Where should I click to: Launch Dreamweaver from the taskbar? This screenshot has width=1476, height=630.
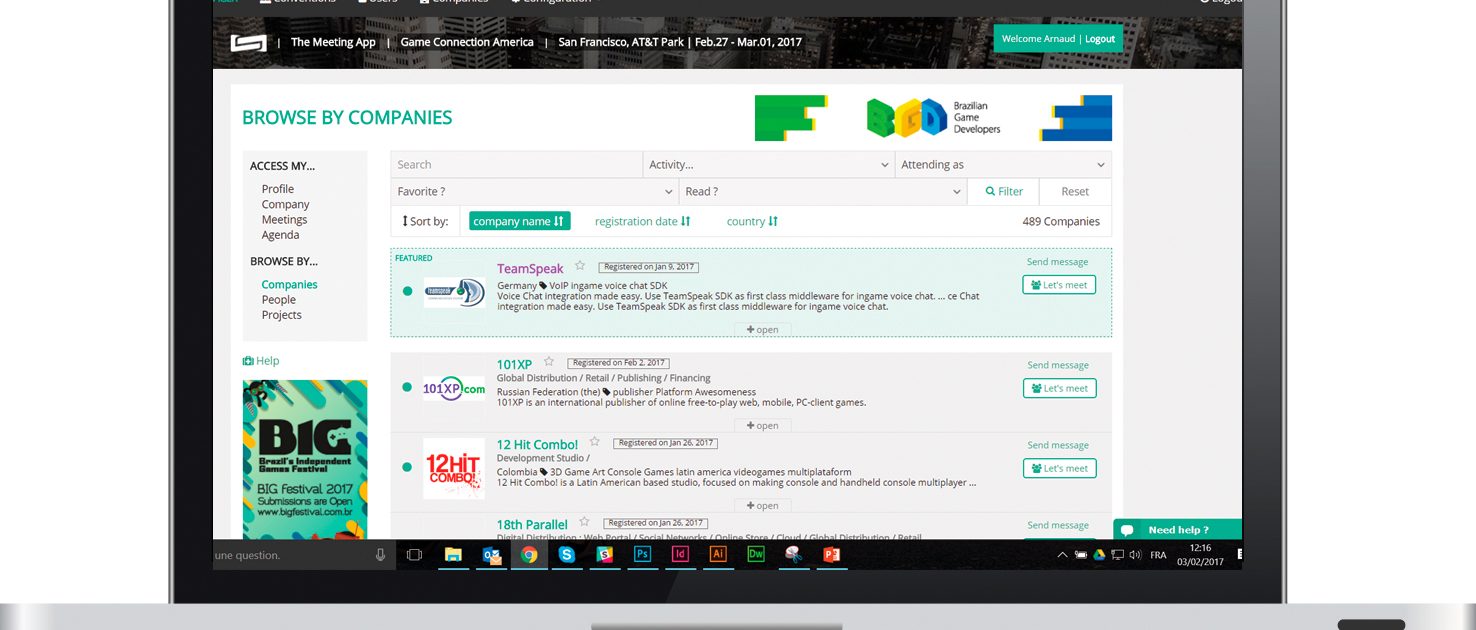(756, 554)
